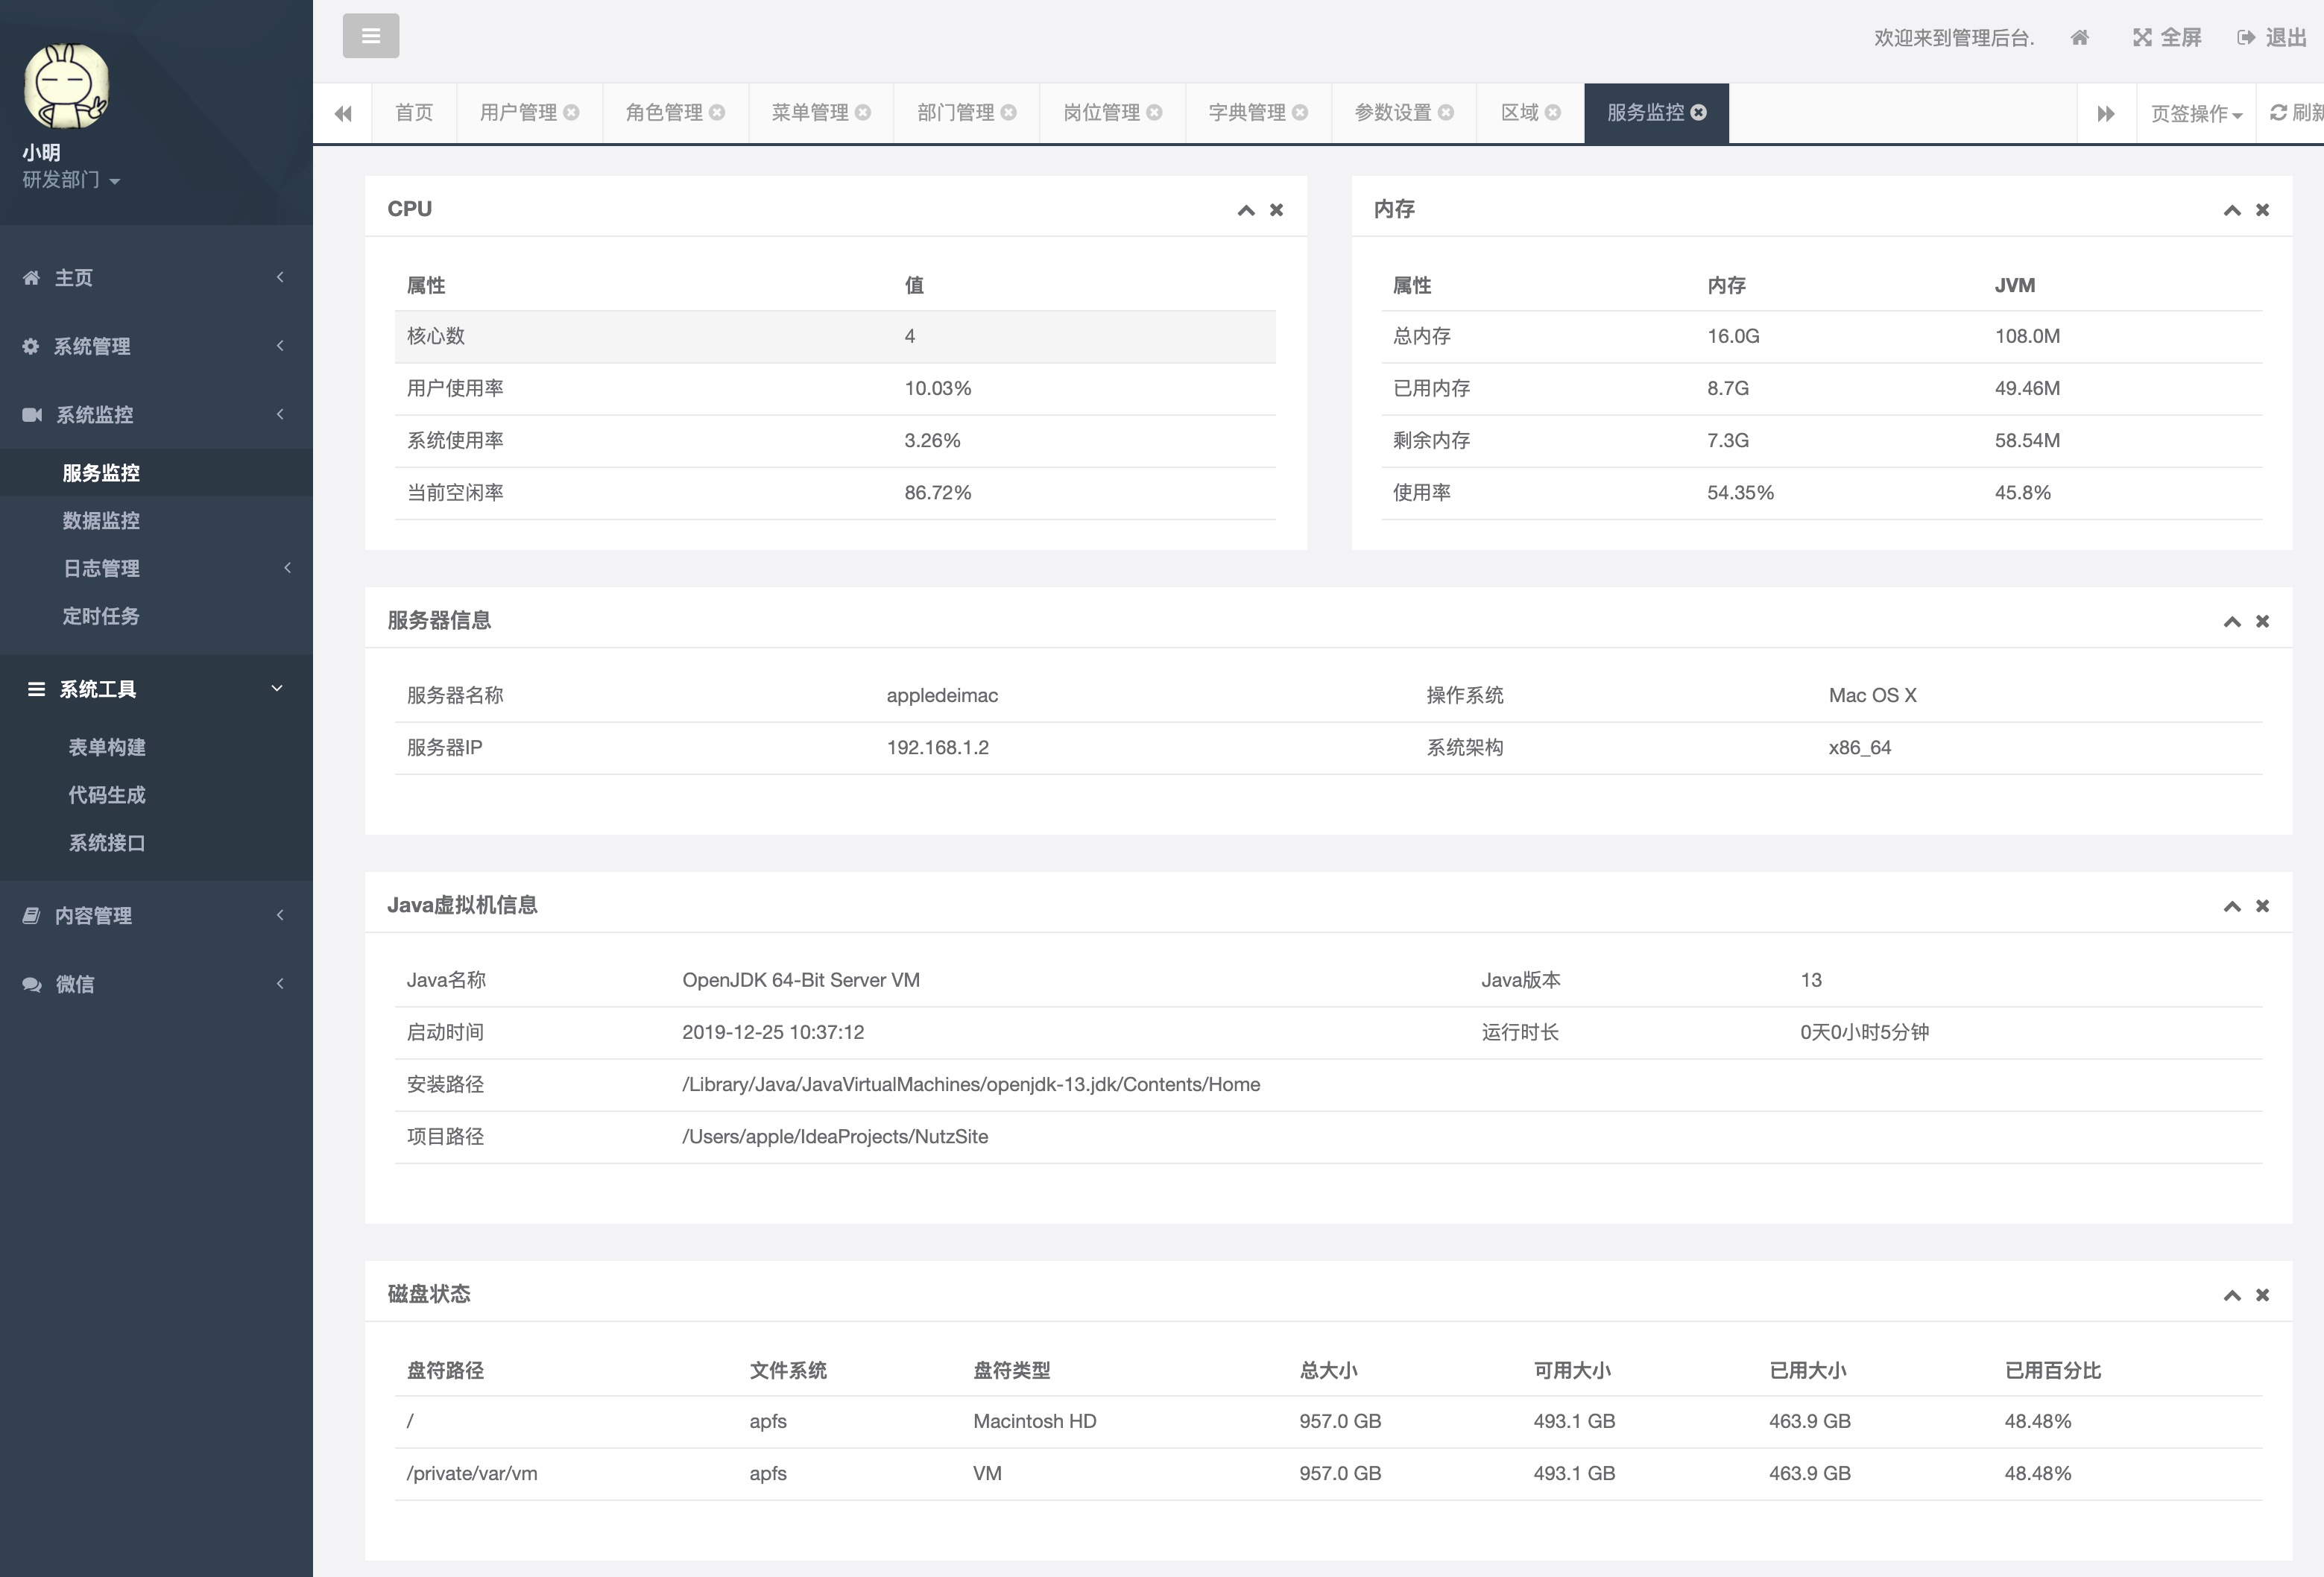Open 数据监控 in the sidebar
This screenshot has height=1577, width=2324.
pyautogui.click(x=101, y=520)
